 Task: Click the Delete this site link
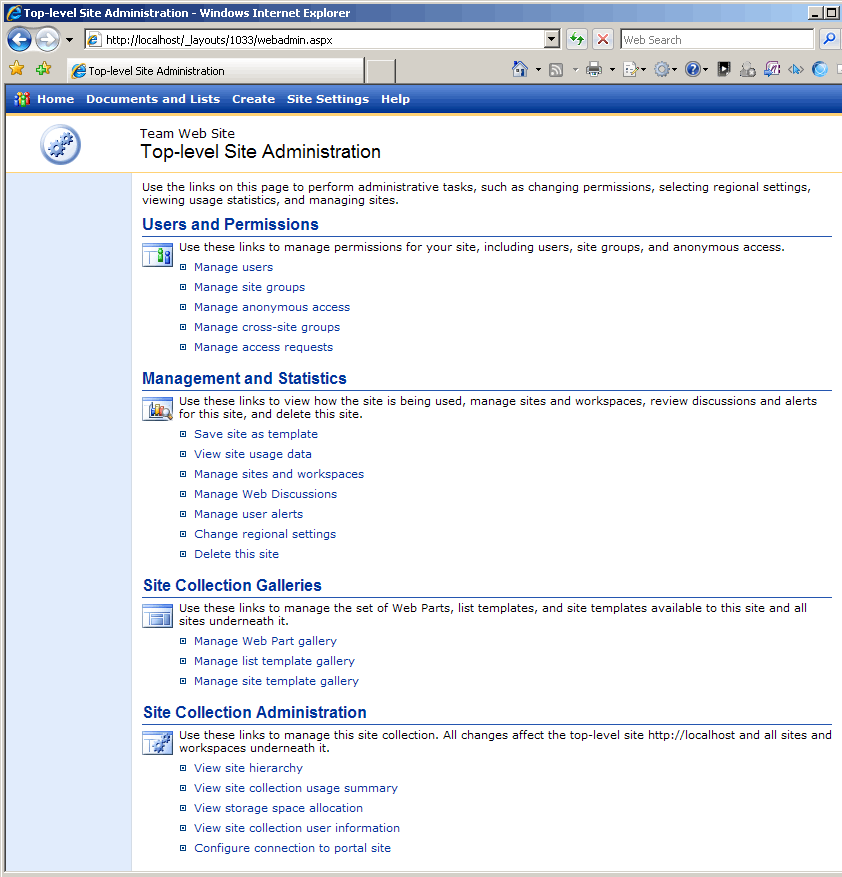click(x=237, y=554)
